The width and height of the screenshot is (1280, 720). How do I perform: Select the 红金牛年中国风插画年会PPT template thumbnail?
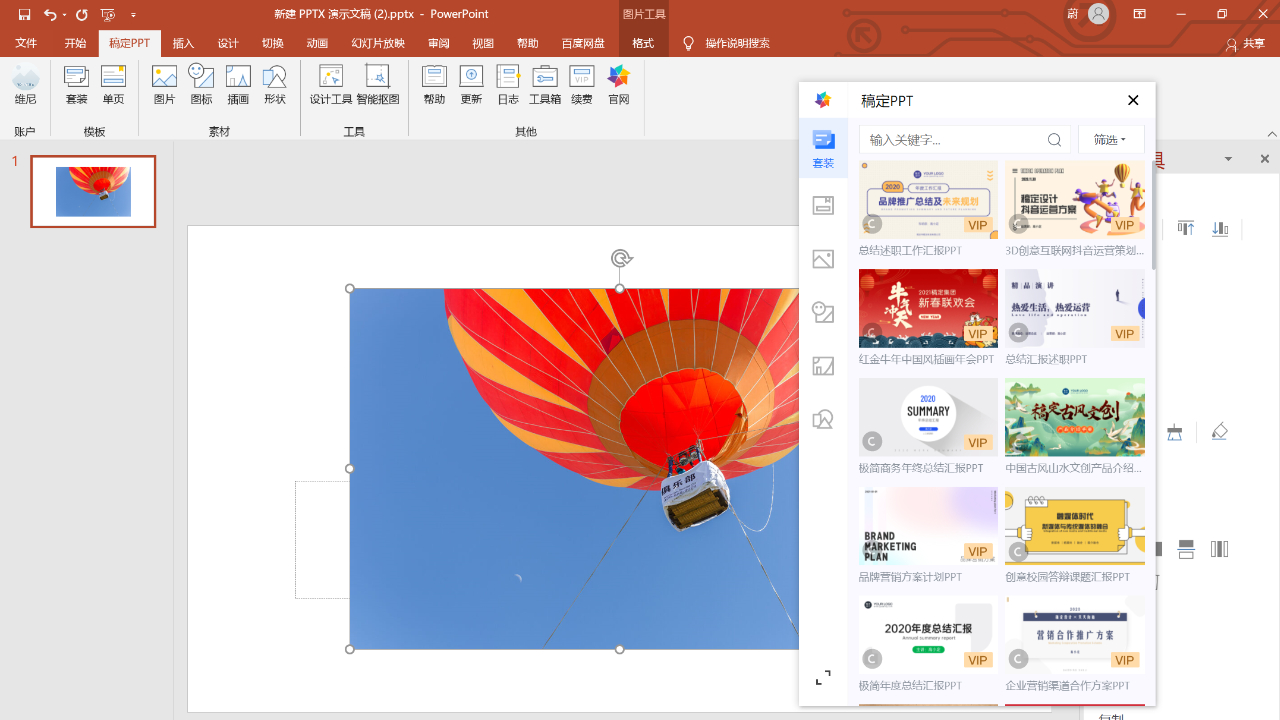928,308
